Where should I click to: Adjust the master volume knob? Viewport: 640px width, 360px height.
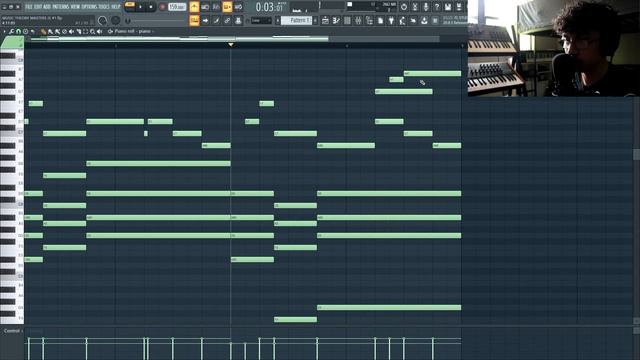point(102,20)
